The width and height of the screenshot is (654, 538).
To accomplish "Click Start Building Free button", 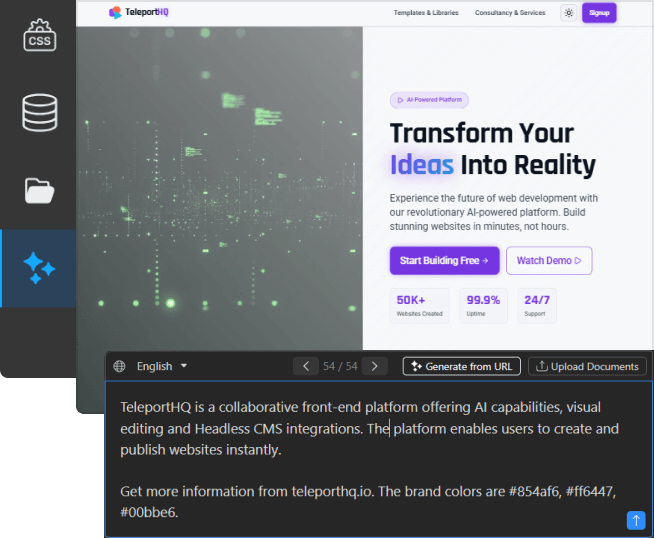I will [443, 261].
